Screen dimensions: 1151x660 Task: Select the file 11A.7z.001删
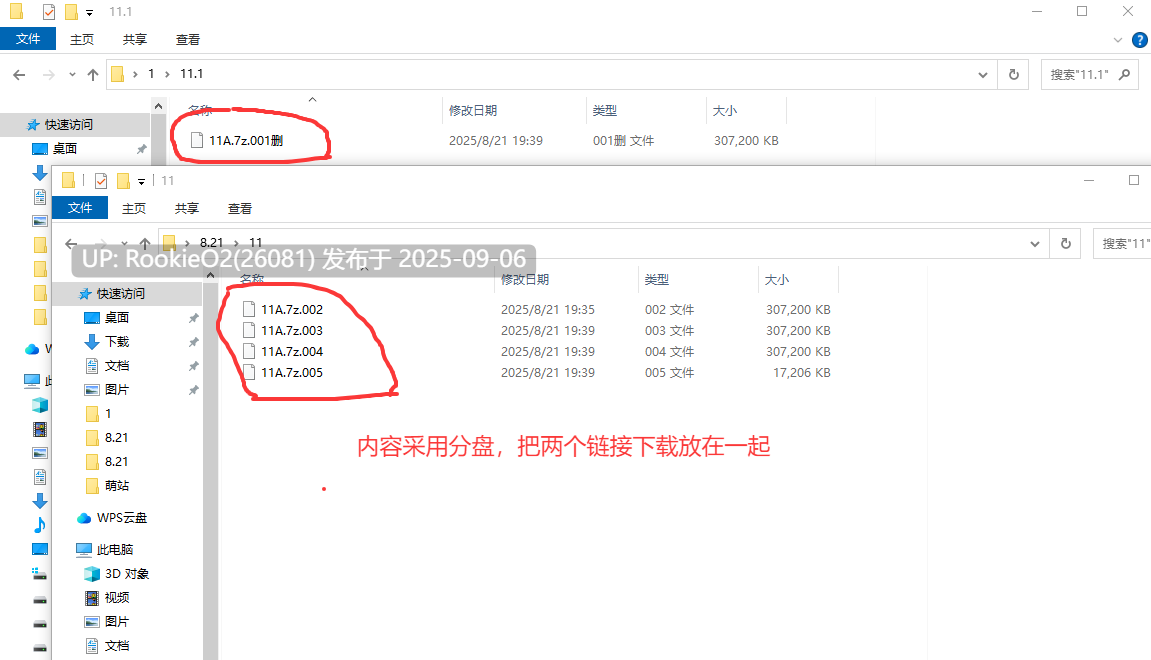[x=246, y=140]
